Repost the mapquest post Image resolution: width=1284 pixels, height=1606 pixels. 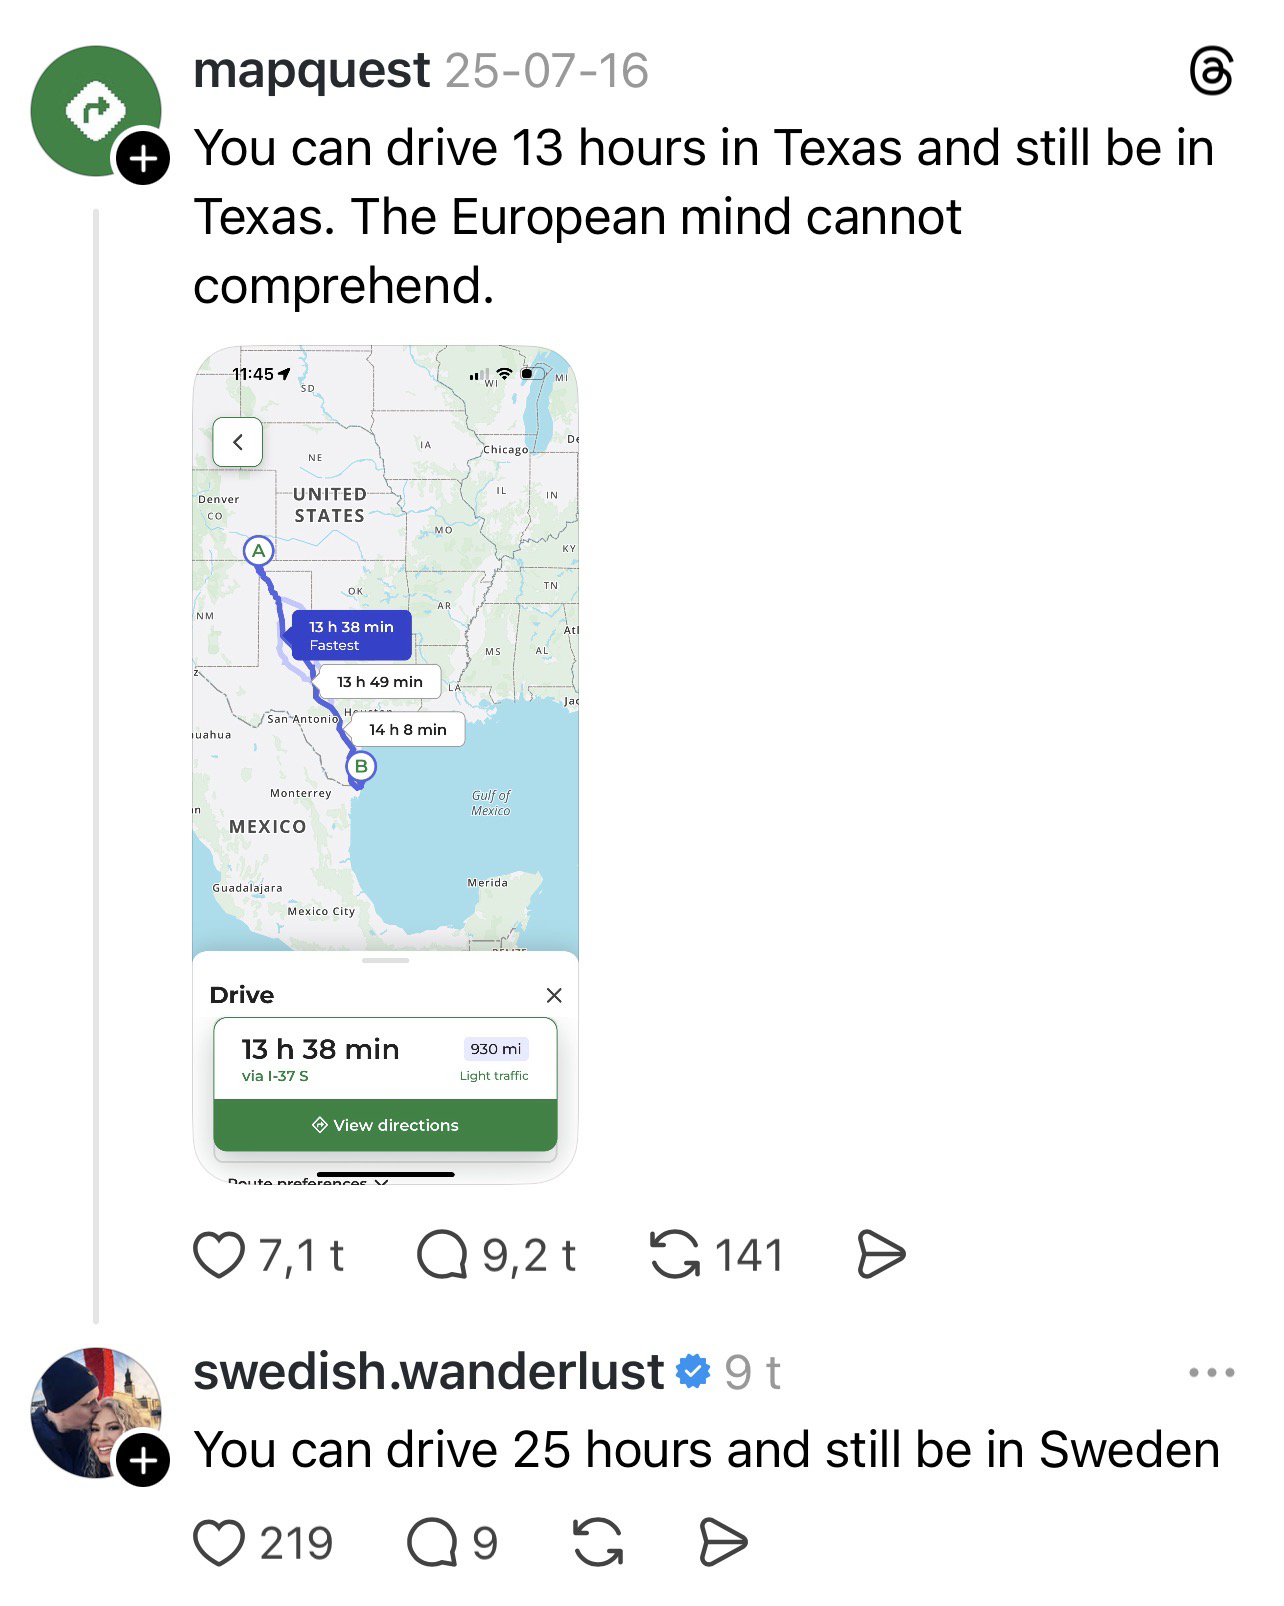coord(675,1255)
